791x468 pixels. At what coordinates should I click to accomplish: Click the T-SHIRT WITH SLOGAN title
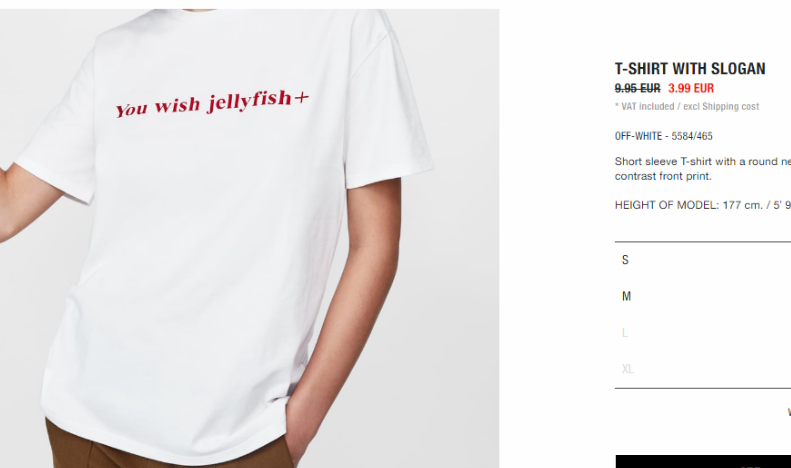[x=690, y=69]
